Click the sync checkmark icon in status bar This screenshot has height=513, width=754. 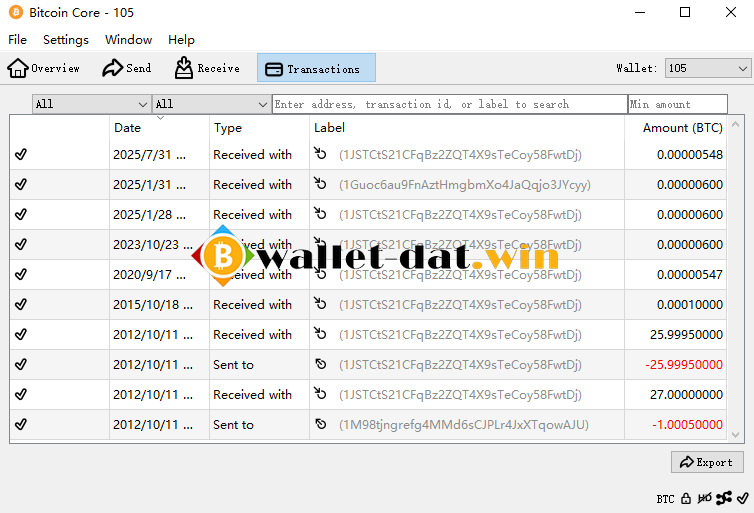[x=743, y=498]
